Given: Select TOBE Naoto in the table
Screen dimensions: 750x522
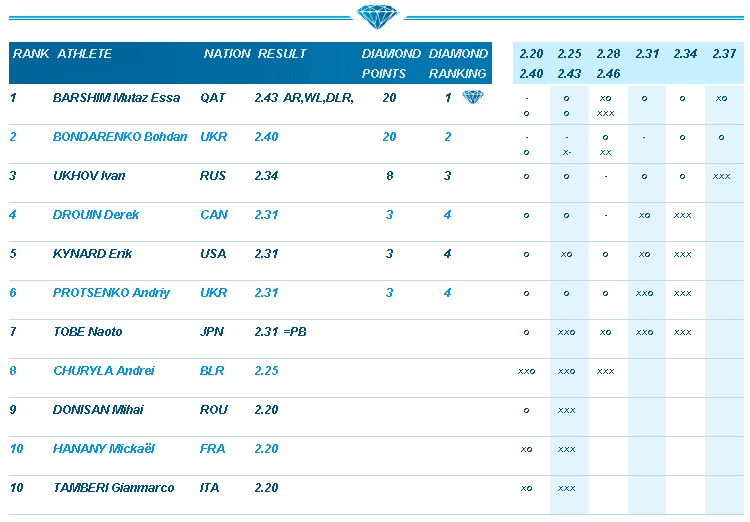Looking at the screenshot, I should [x=87, y=332].
